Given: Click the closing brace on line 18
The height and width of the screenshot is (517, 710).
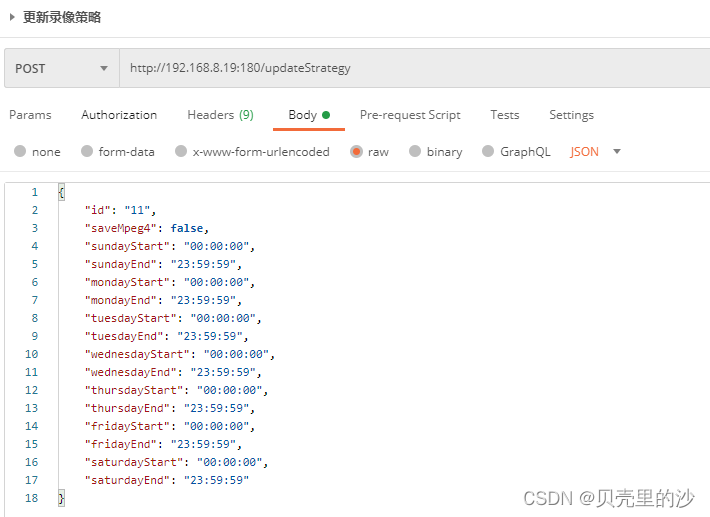Looking at the screenshot, I should point(62,498).
